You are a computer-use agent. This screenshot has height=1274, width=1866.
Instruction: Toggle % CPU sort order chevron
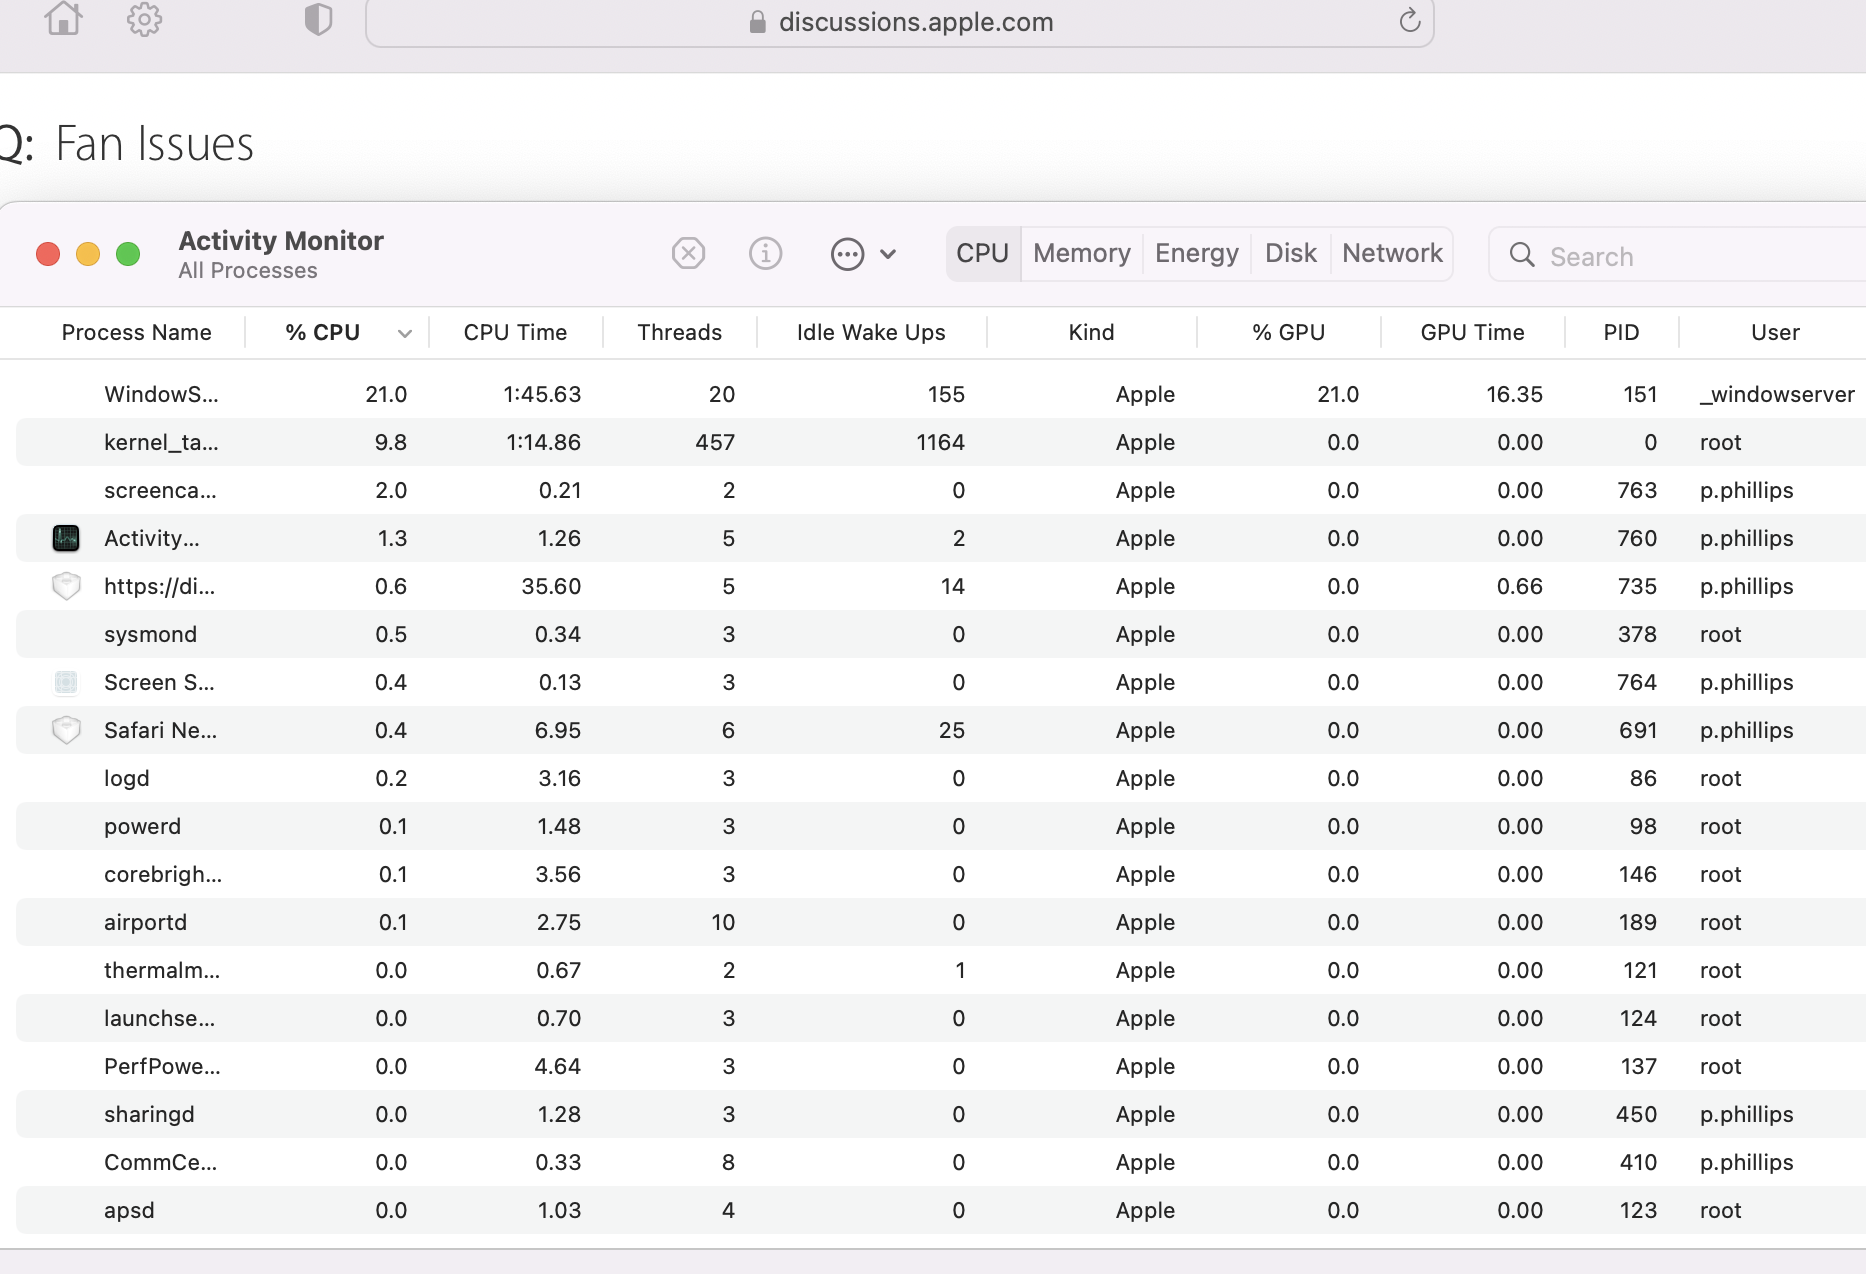click(405, 333)
